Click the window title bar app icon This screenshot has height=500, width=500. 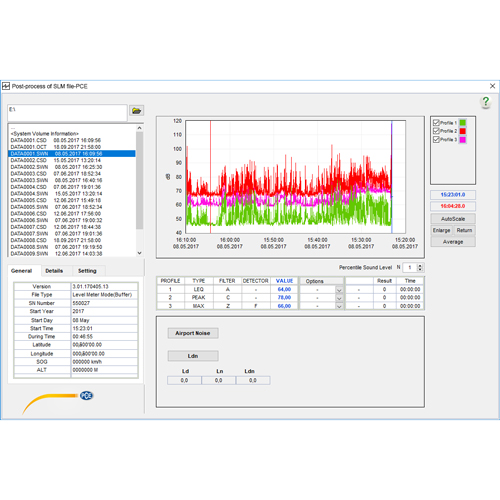click(x=6, y=86)
